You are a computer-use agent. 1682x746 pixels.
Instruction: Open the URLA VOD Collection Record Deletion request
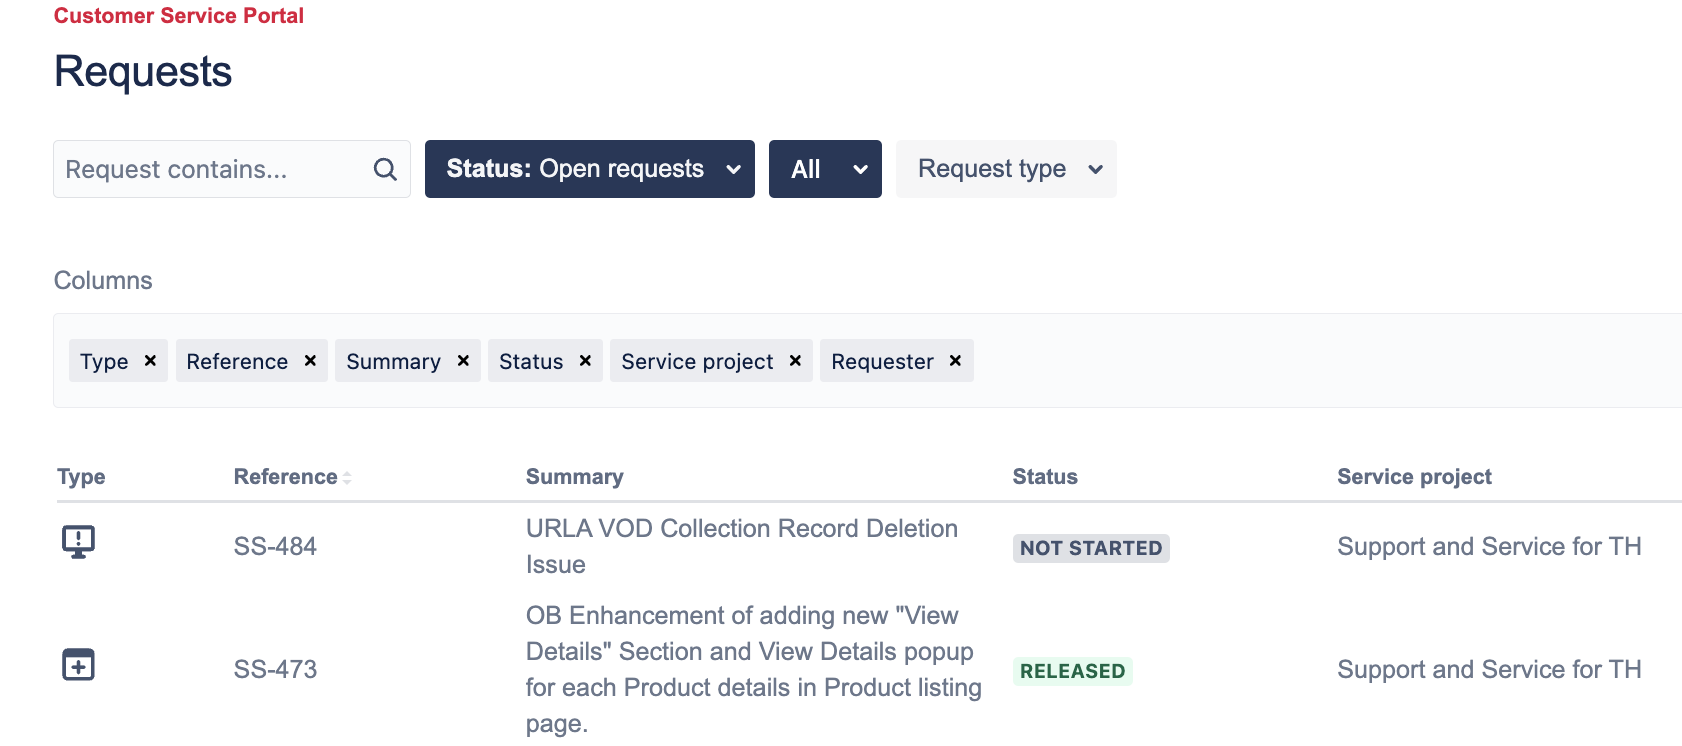(742, 546)
